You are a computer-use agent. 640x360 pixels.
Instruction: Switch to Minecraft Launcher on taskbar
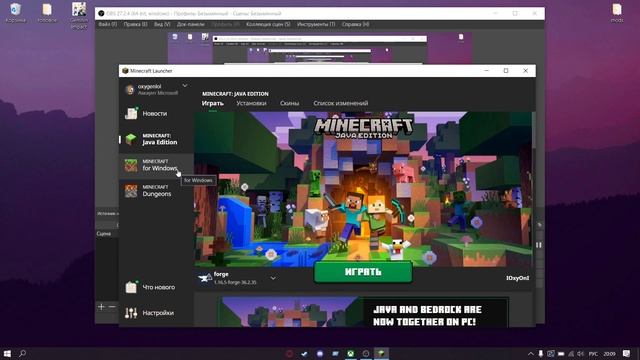(x=381, y=353)
